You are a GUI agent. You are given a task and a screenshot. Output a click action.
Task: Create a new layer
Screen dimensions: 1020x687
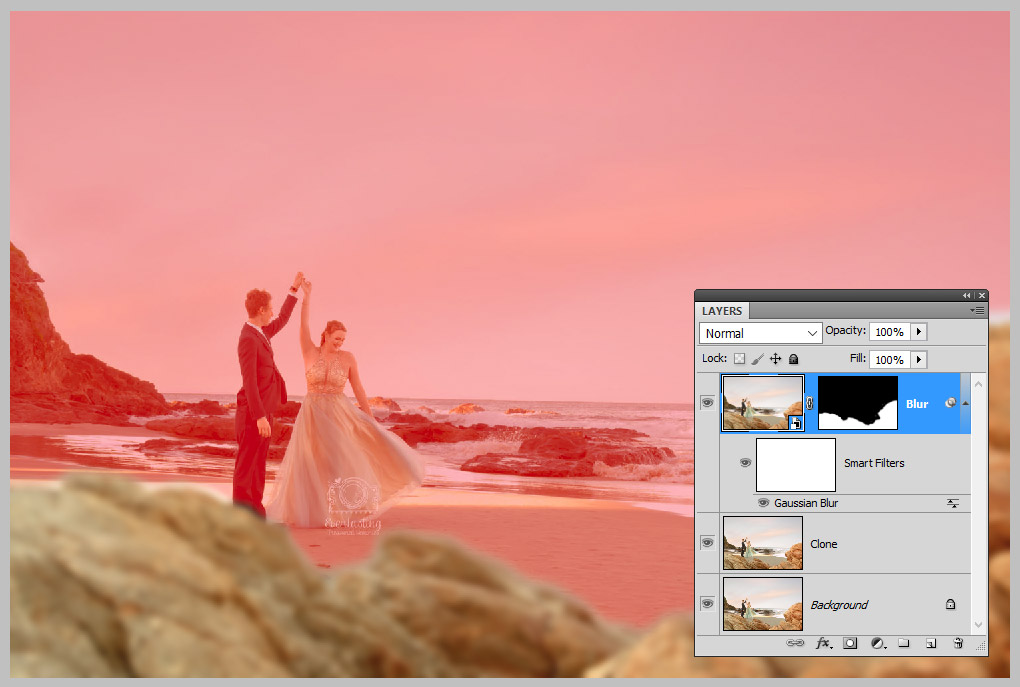[930, 643]
